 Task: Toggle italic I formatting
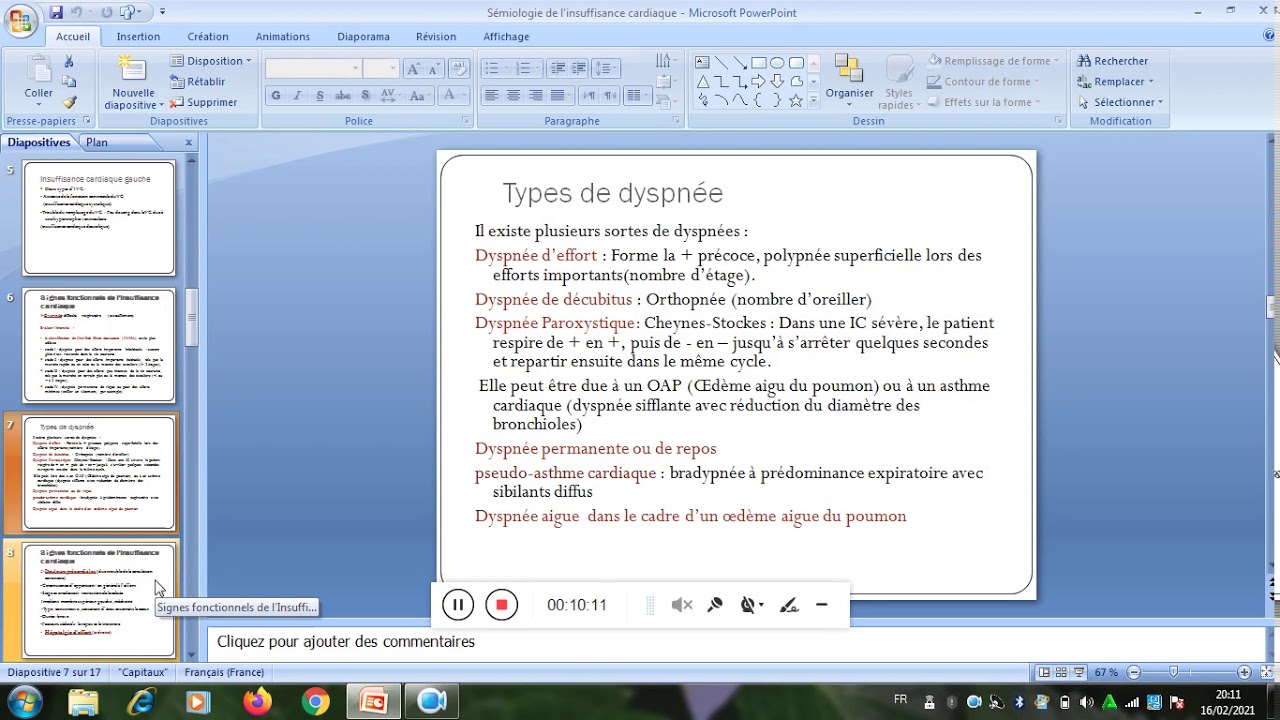click(x=298, y=96)
